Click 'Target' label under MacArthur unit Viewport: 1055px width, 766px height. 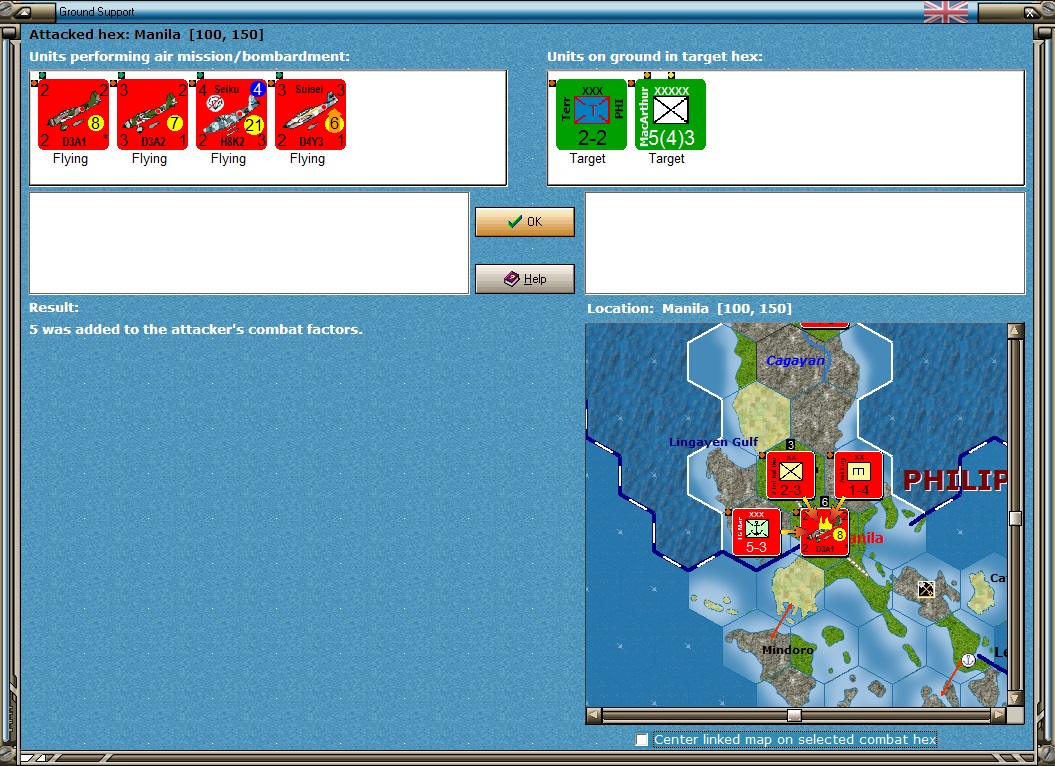click(666, 159)
